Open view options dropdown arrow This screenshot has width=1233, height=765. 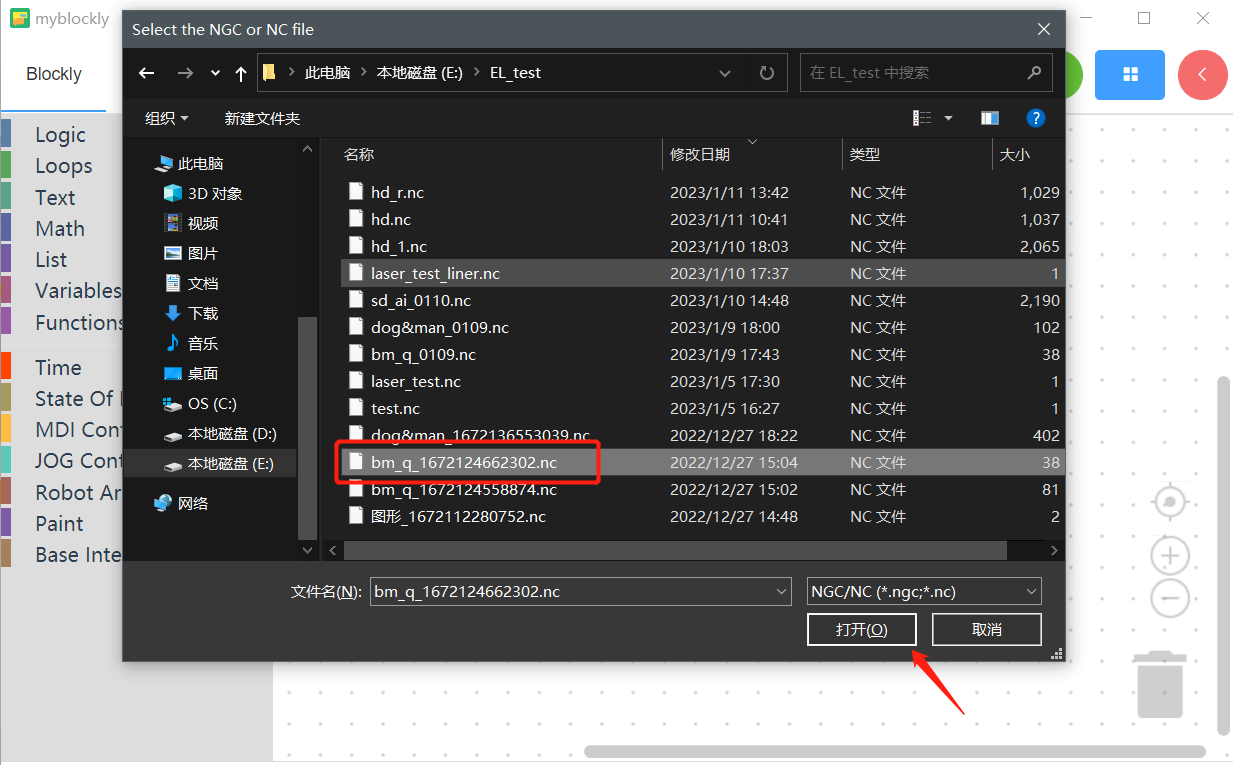point(948,118)
